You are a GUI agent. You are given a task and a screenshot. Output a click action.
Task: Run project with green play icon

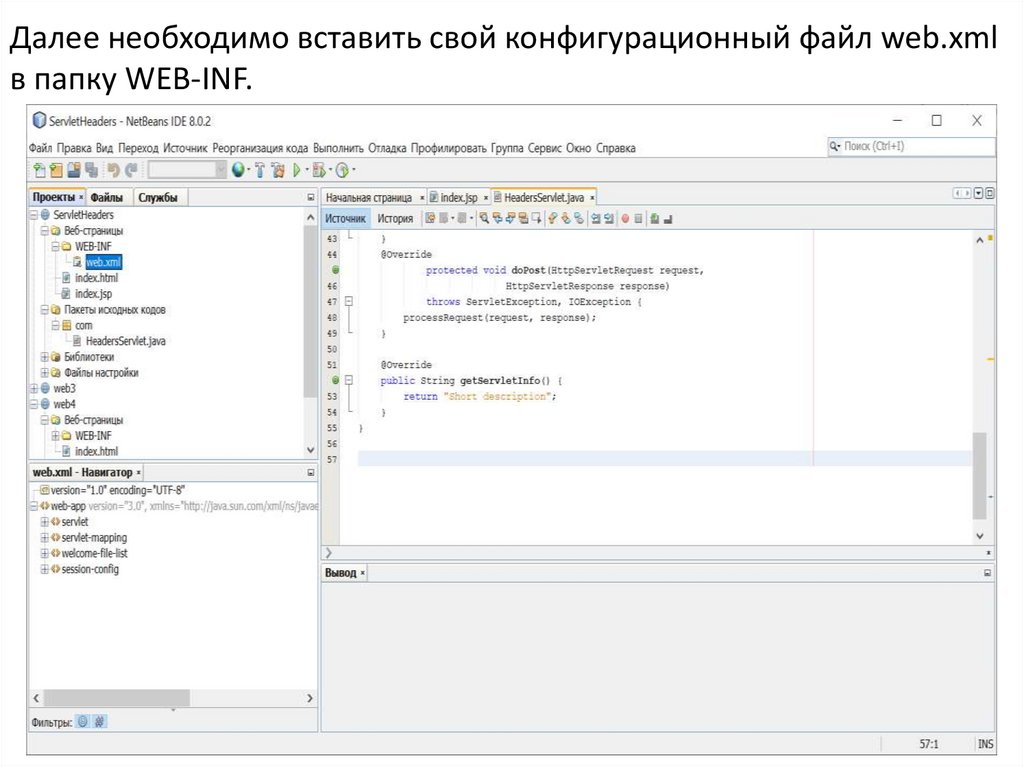click(x=298, y=170)
